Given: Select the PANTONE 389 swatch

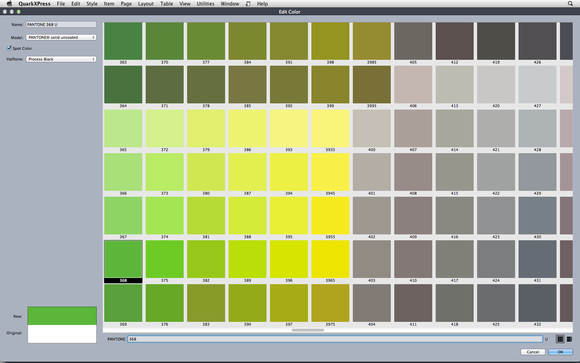Looking at the screenshot, I should (247, 259).
